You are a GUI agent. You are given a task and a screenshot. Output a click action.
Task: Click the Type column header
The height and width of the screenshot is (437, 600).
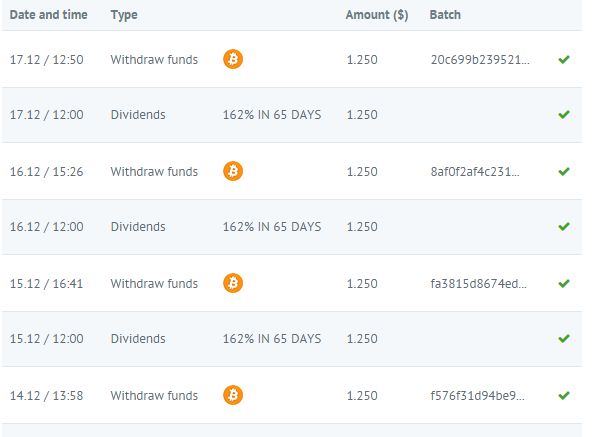[x=124, y=15]
